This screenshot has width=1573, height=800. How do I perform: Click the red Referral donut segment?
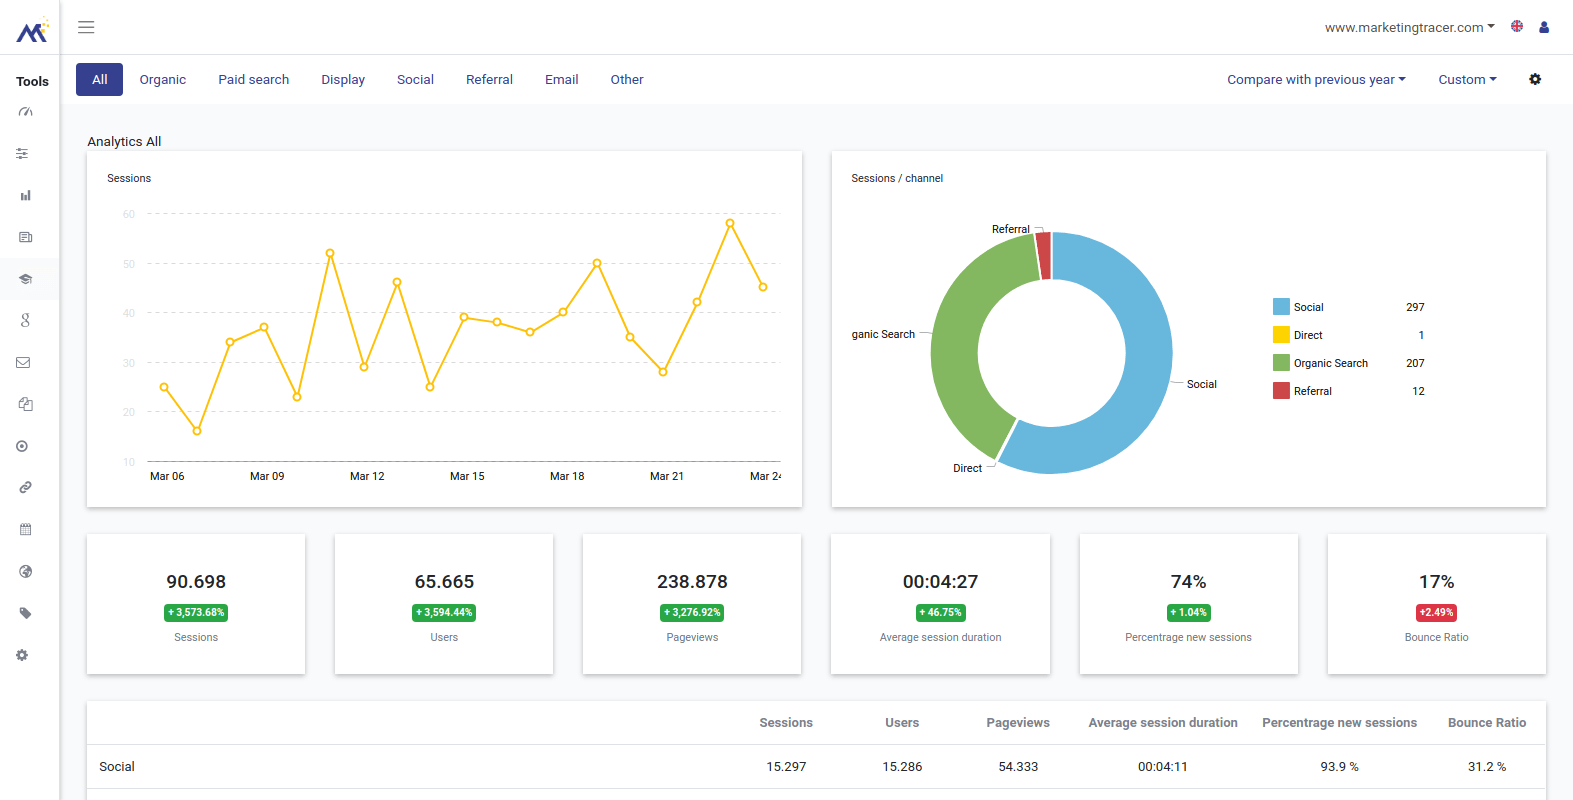1043,256
